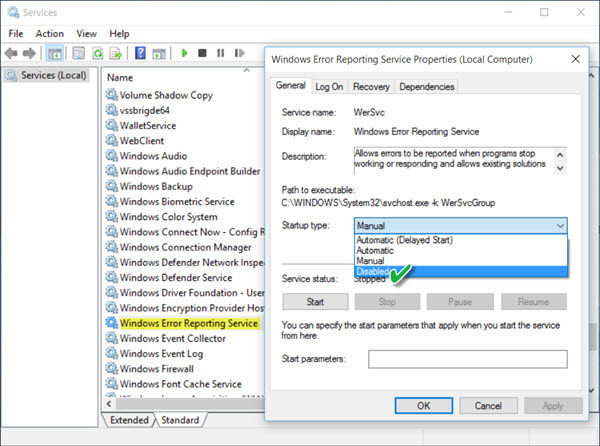Click the Forward arrow in Services toolbar

tap(29, 53)
